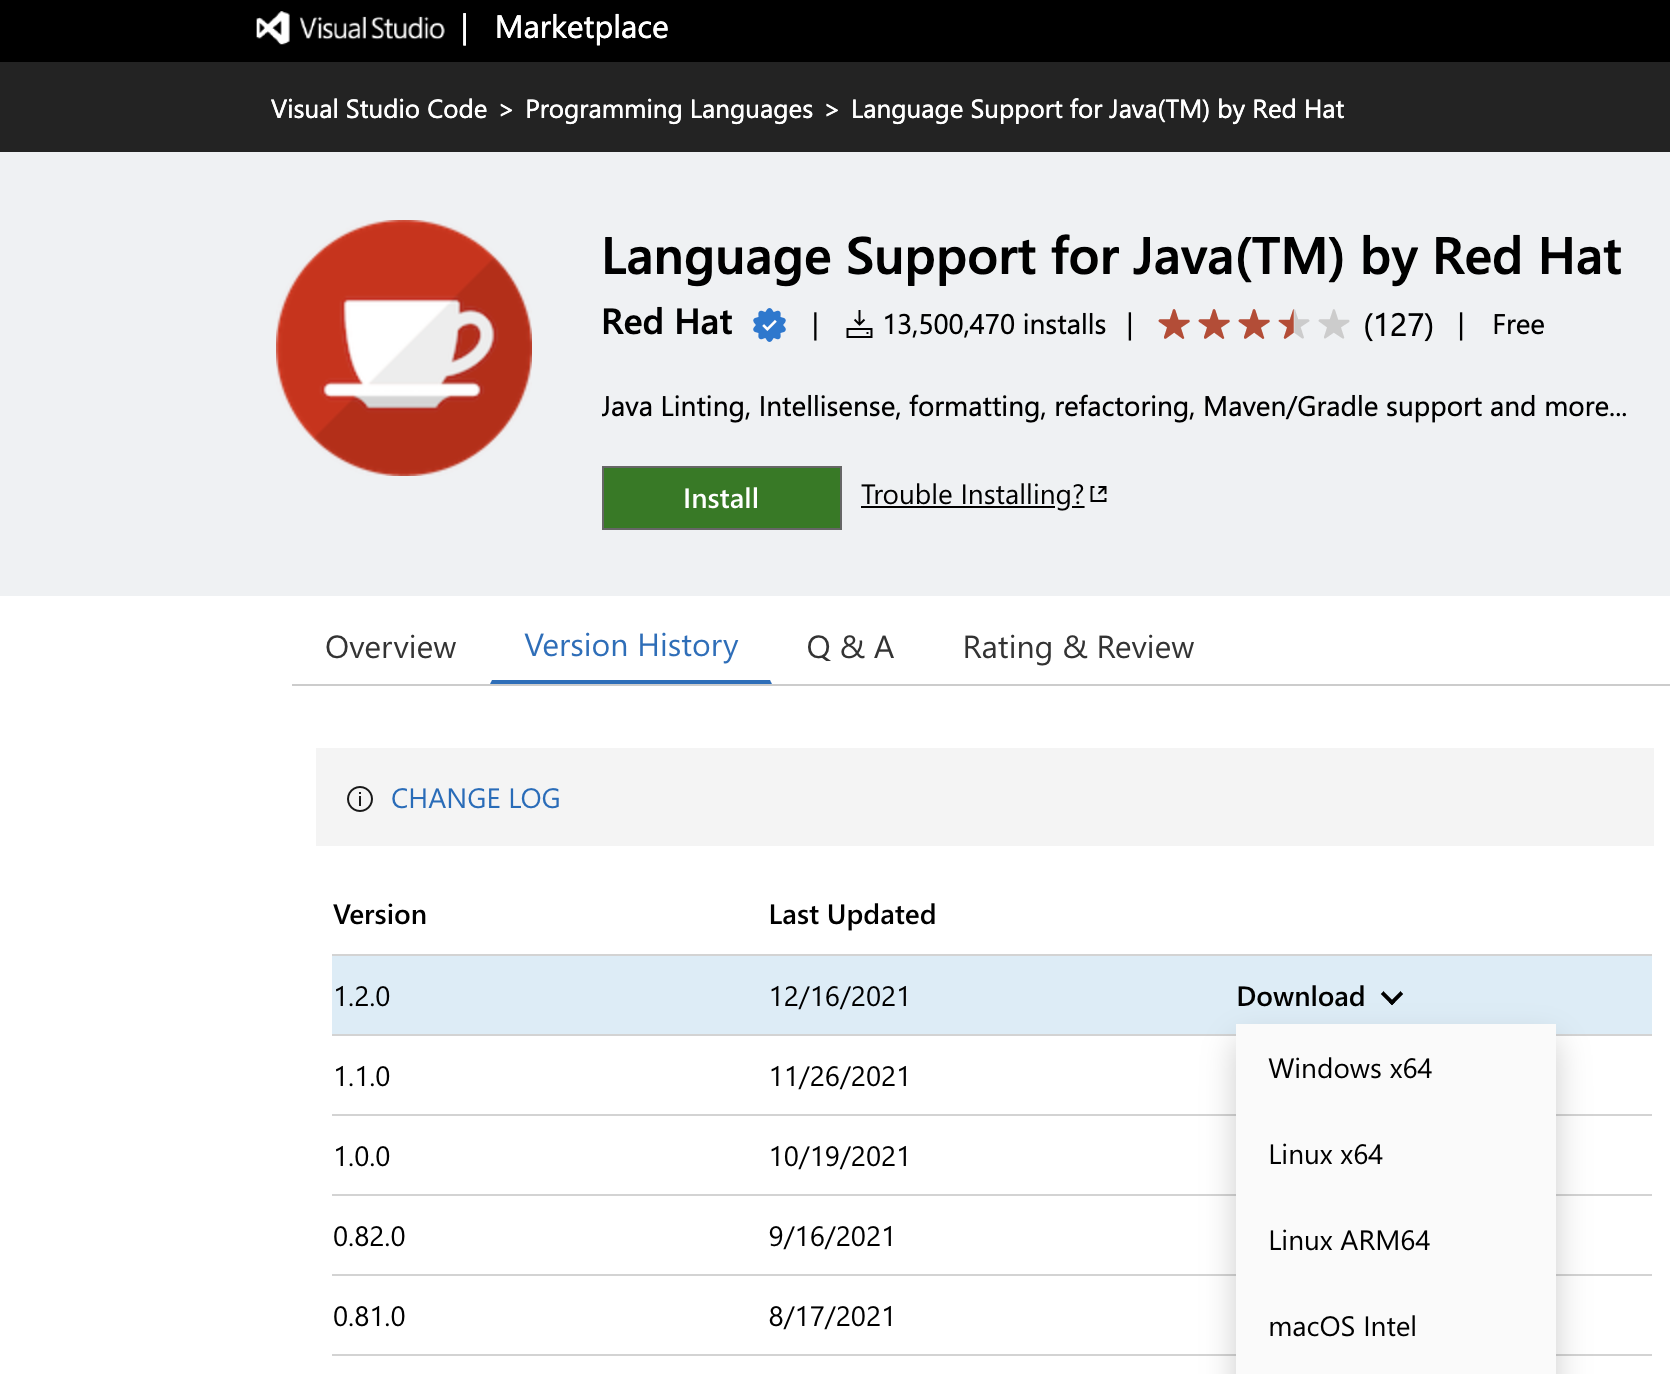Click the Install button
1670x1374 pixels.
click(721, 497)
